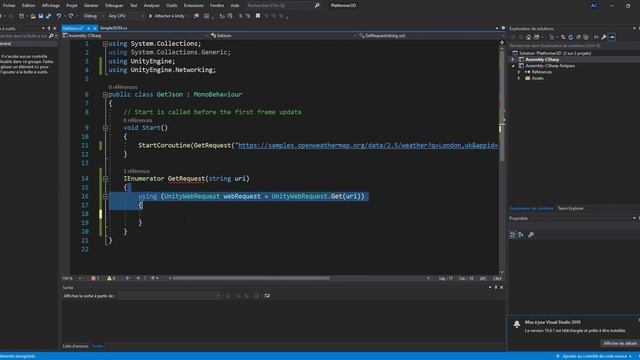Click the Save file toolbar icon
Image resolution: width=640 pixels, height=360 pixels.
coord(41,16)
